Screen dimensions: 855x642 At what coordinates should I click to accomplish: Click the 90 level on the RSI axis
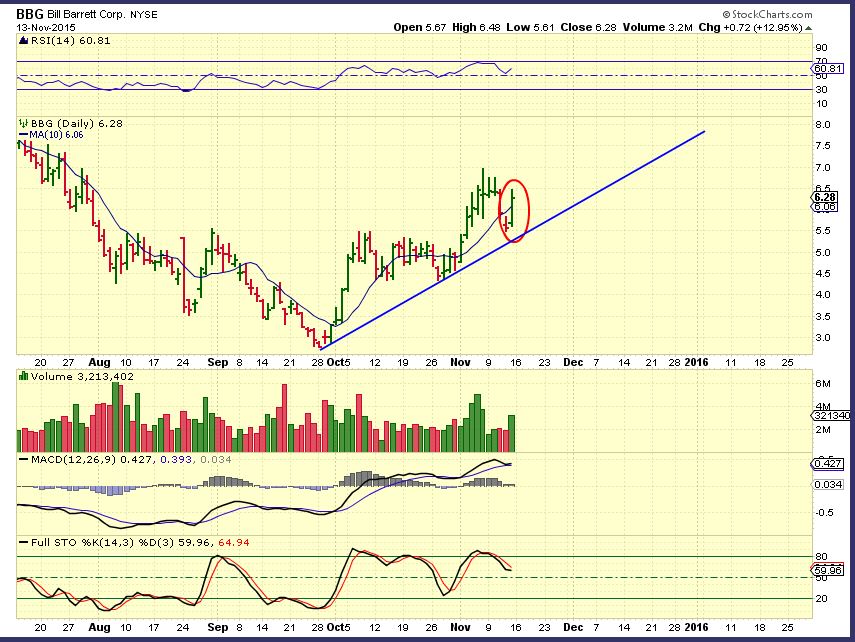coord(821,48)
